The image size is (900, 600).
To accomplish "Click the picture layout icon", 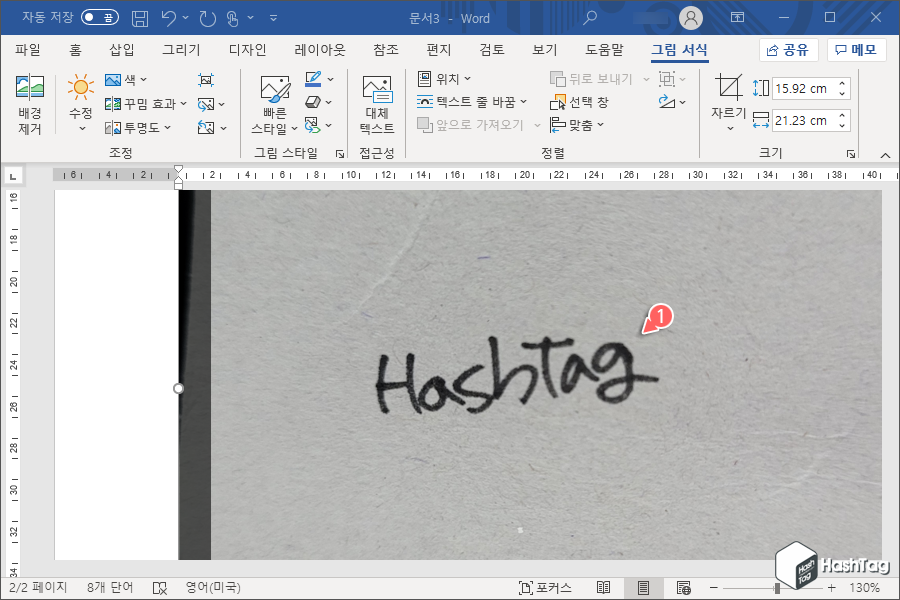I will pos(313,125).
